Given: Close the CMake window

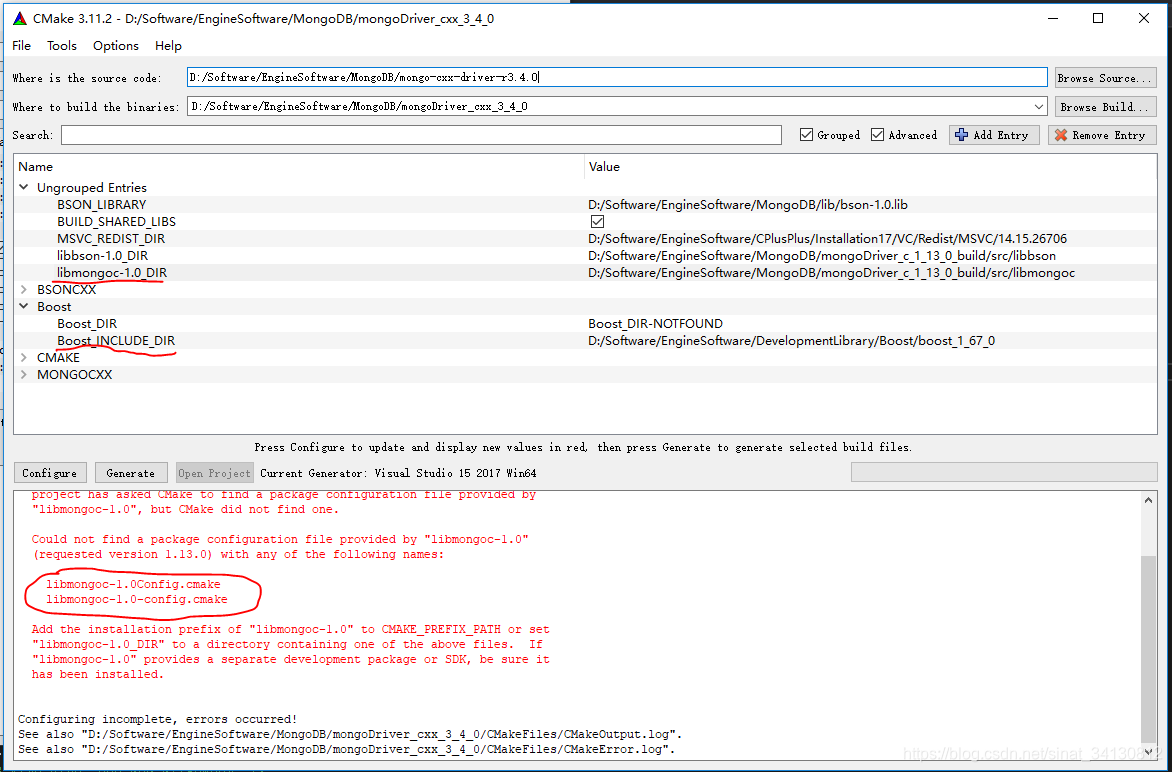Looking at the screenshot, I should coord(1144,19).
